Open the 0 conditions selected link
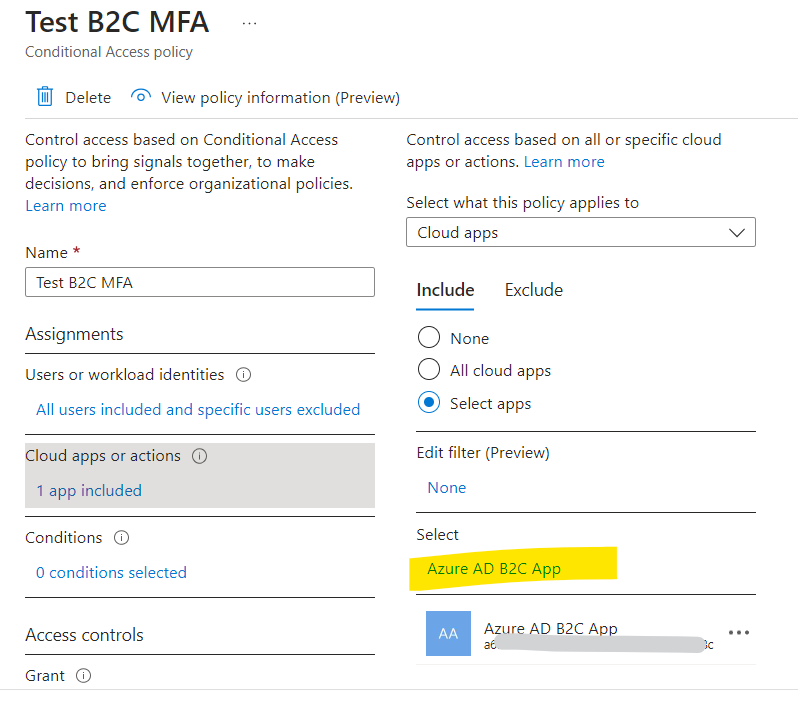The height and width of the screenshot is (710, 798). tap(111, 573)
